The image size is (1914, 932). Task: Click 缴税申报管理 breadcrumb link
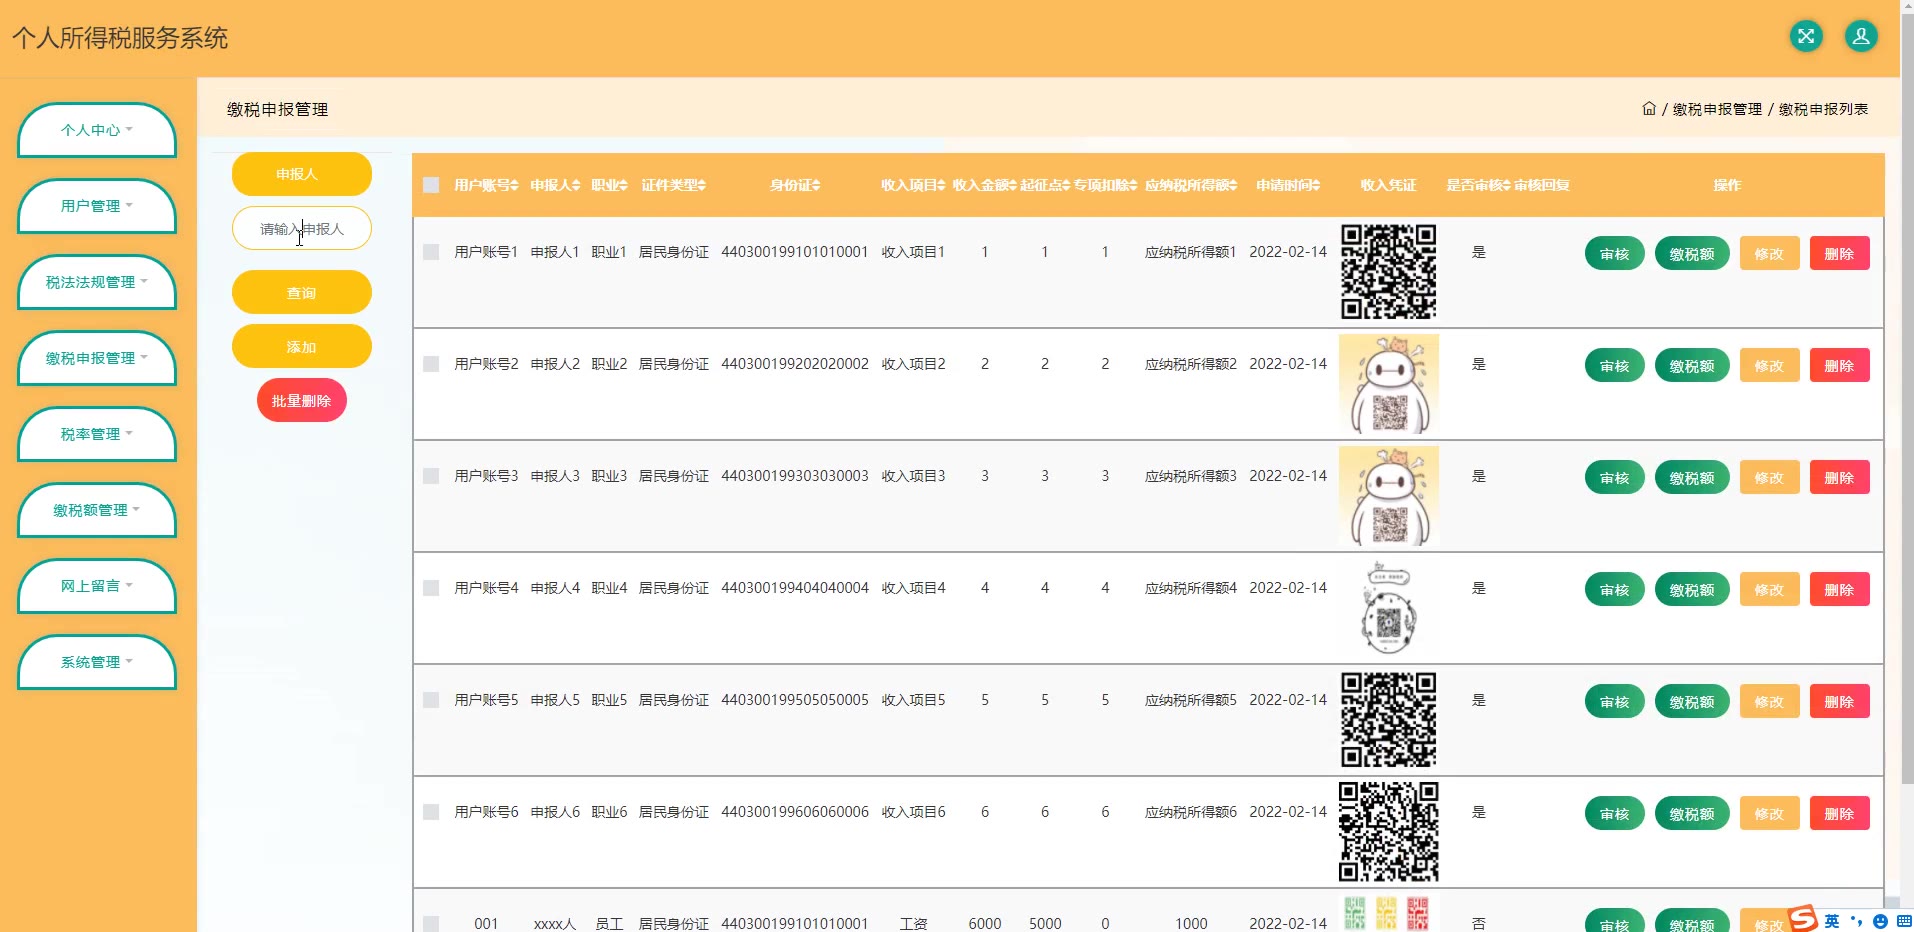1717,109
